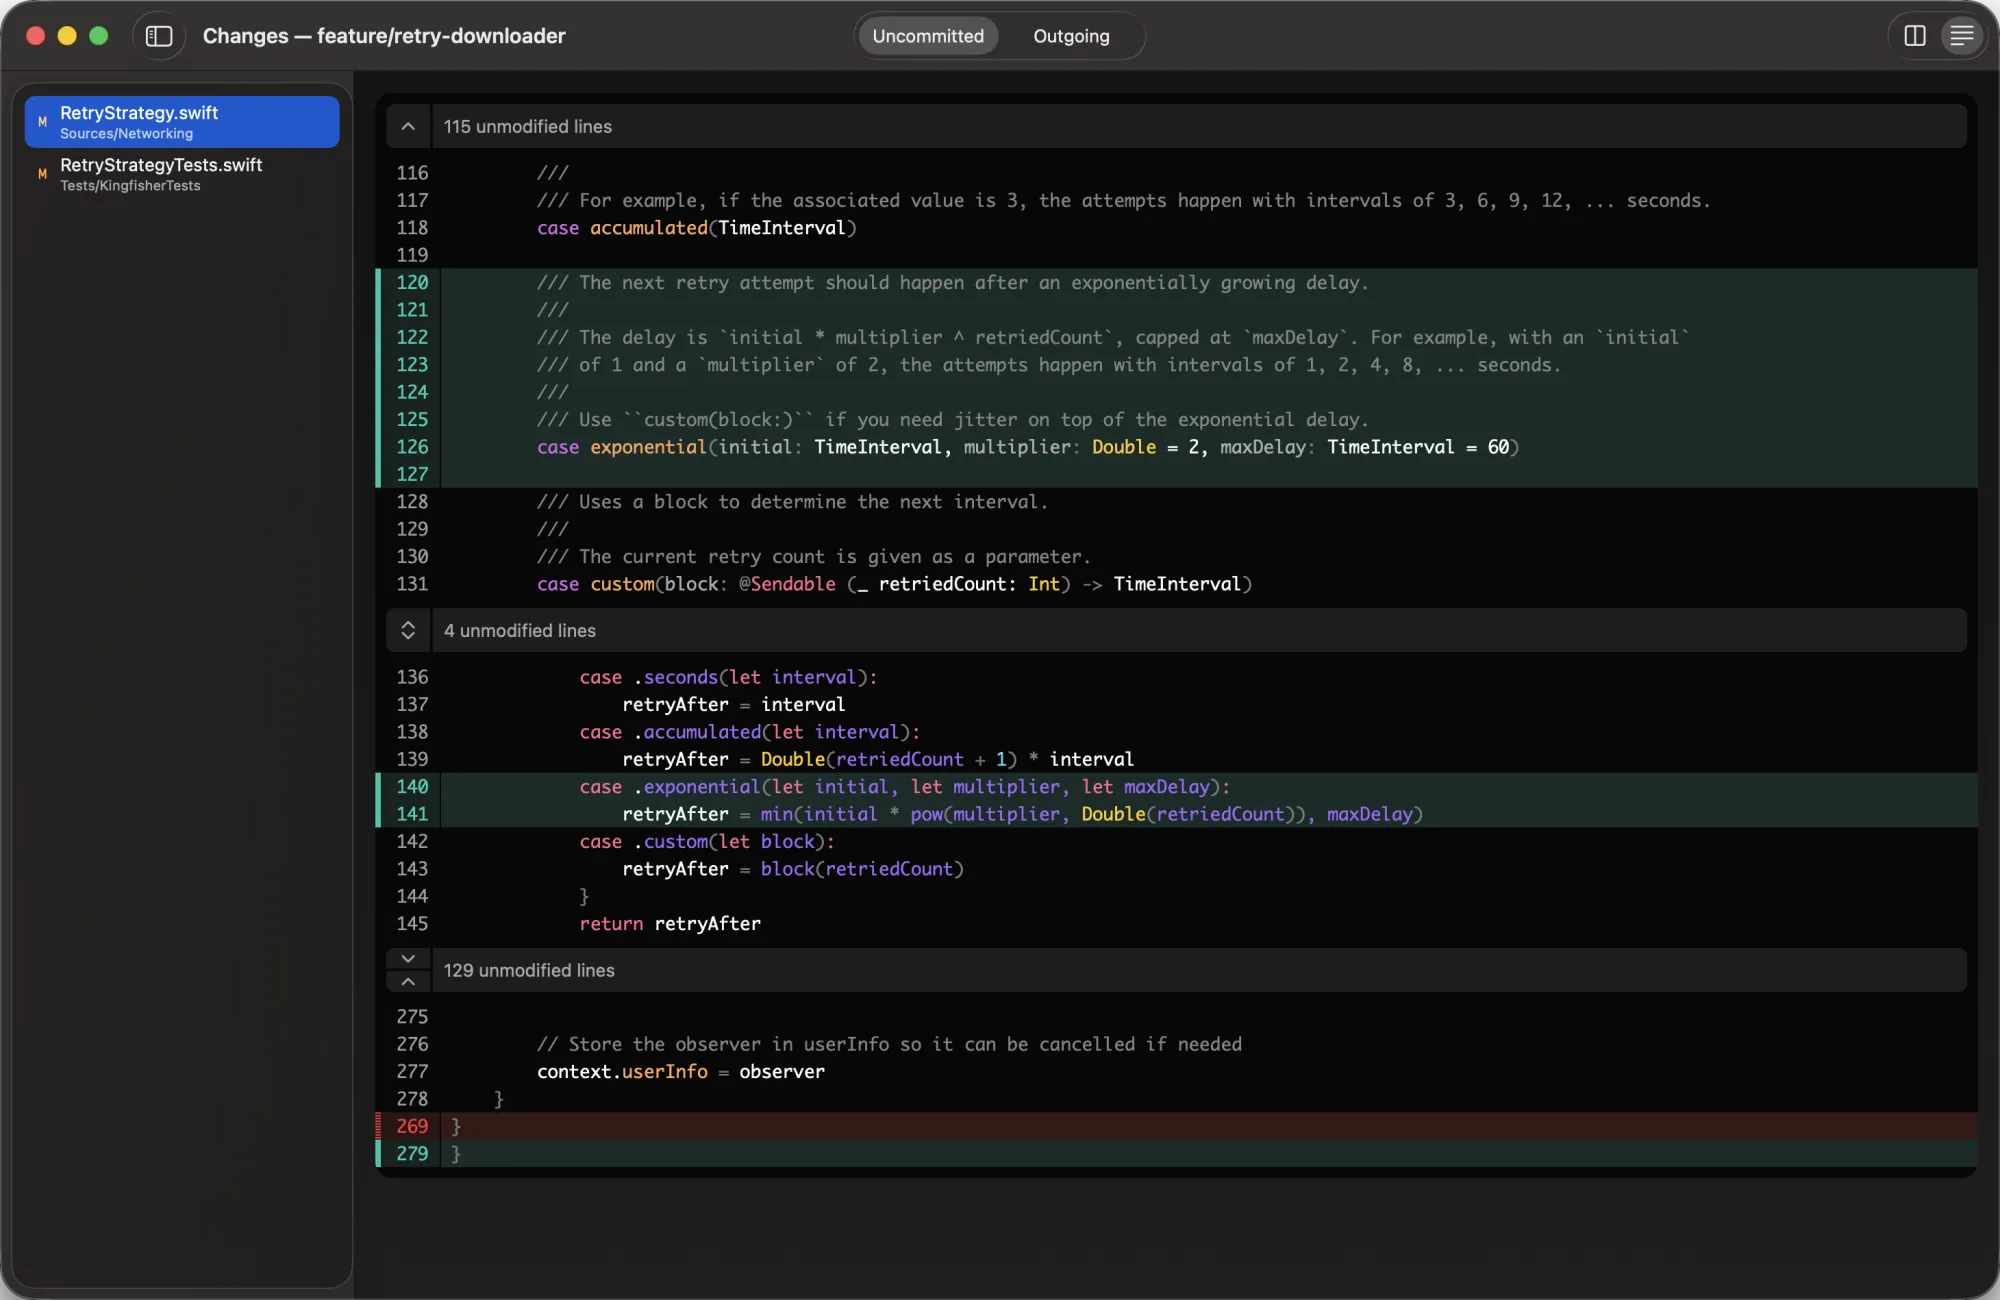
Task: Click the green added-change bar beside line 123
Action: point(379,365)
